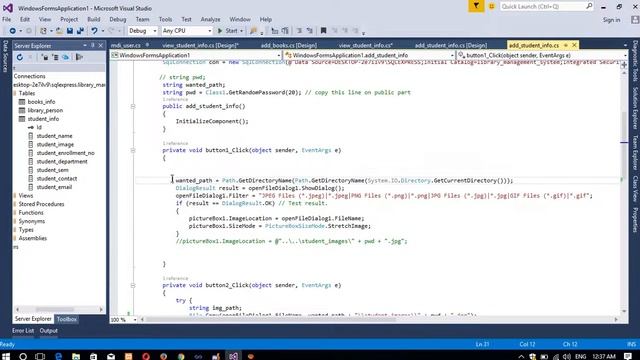Click the New Project toolbar icon
This screenshot has height=360, width=640.
click(43, 31)
